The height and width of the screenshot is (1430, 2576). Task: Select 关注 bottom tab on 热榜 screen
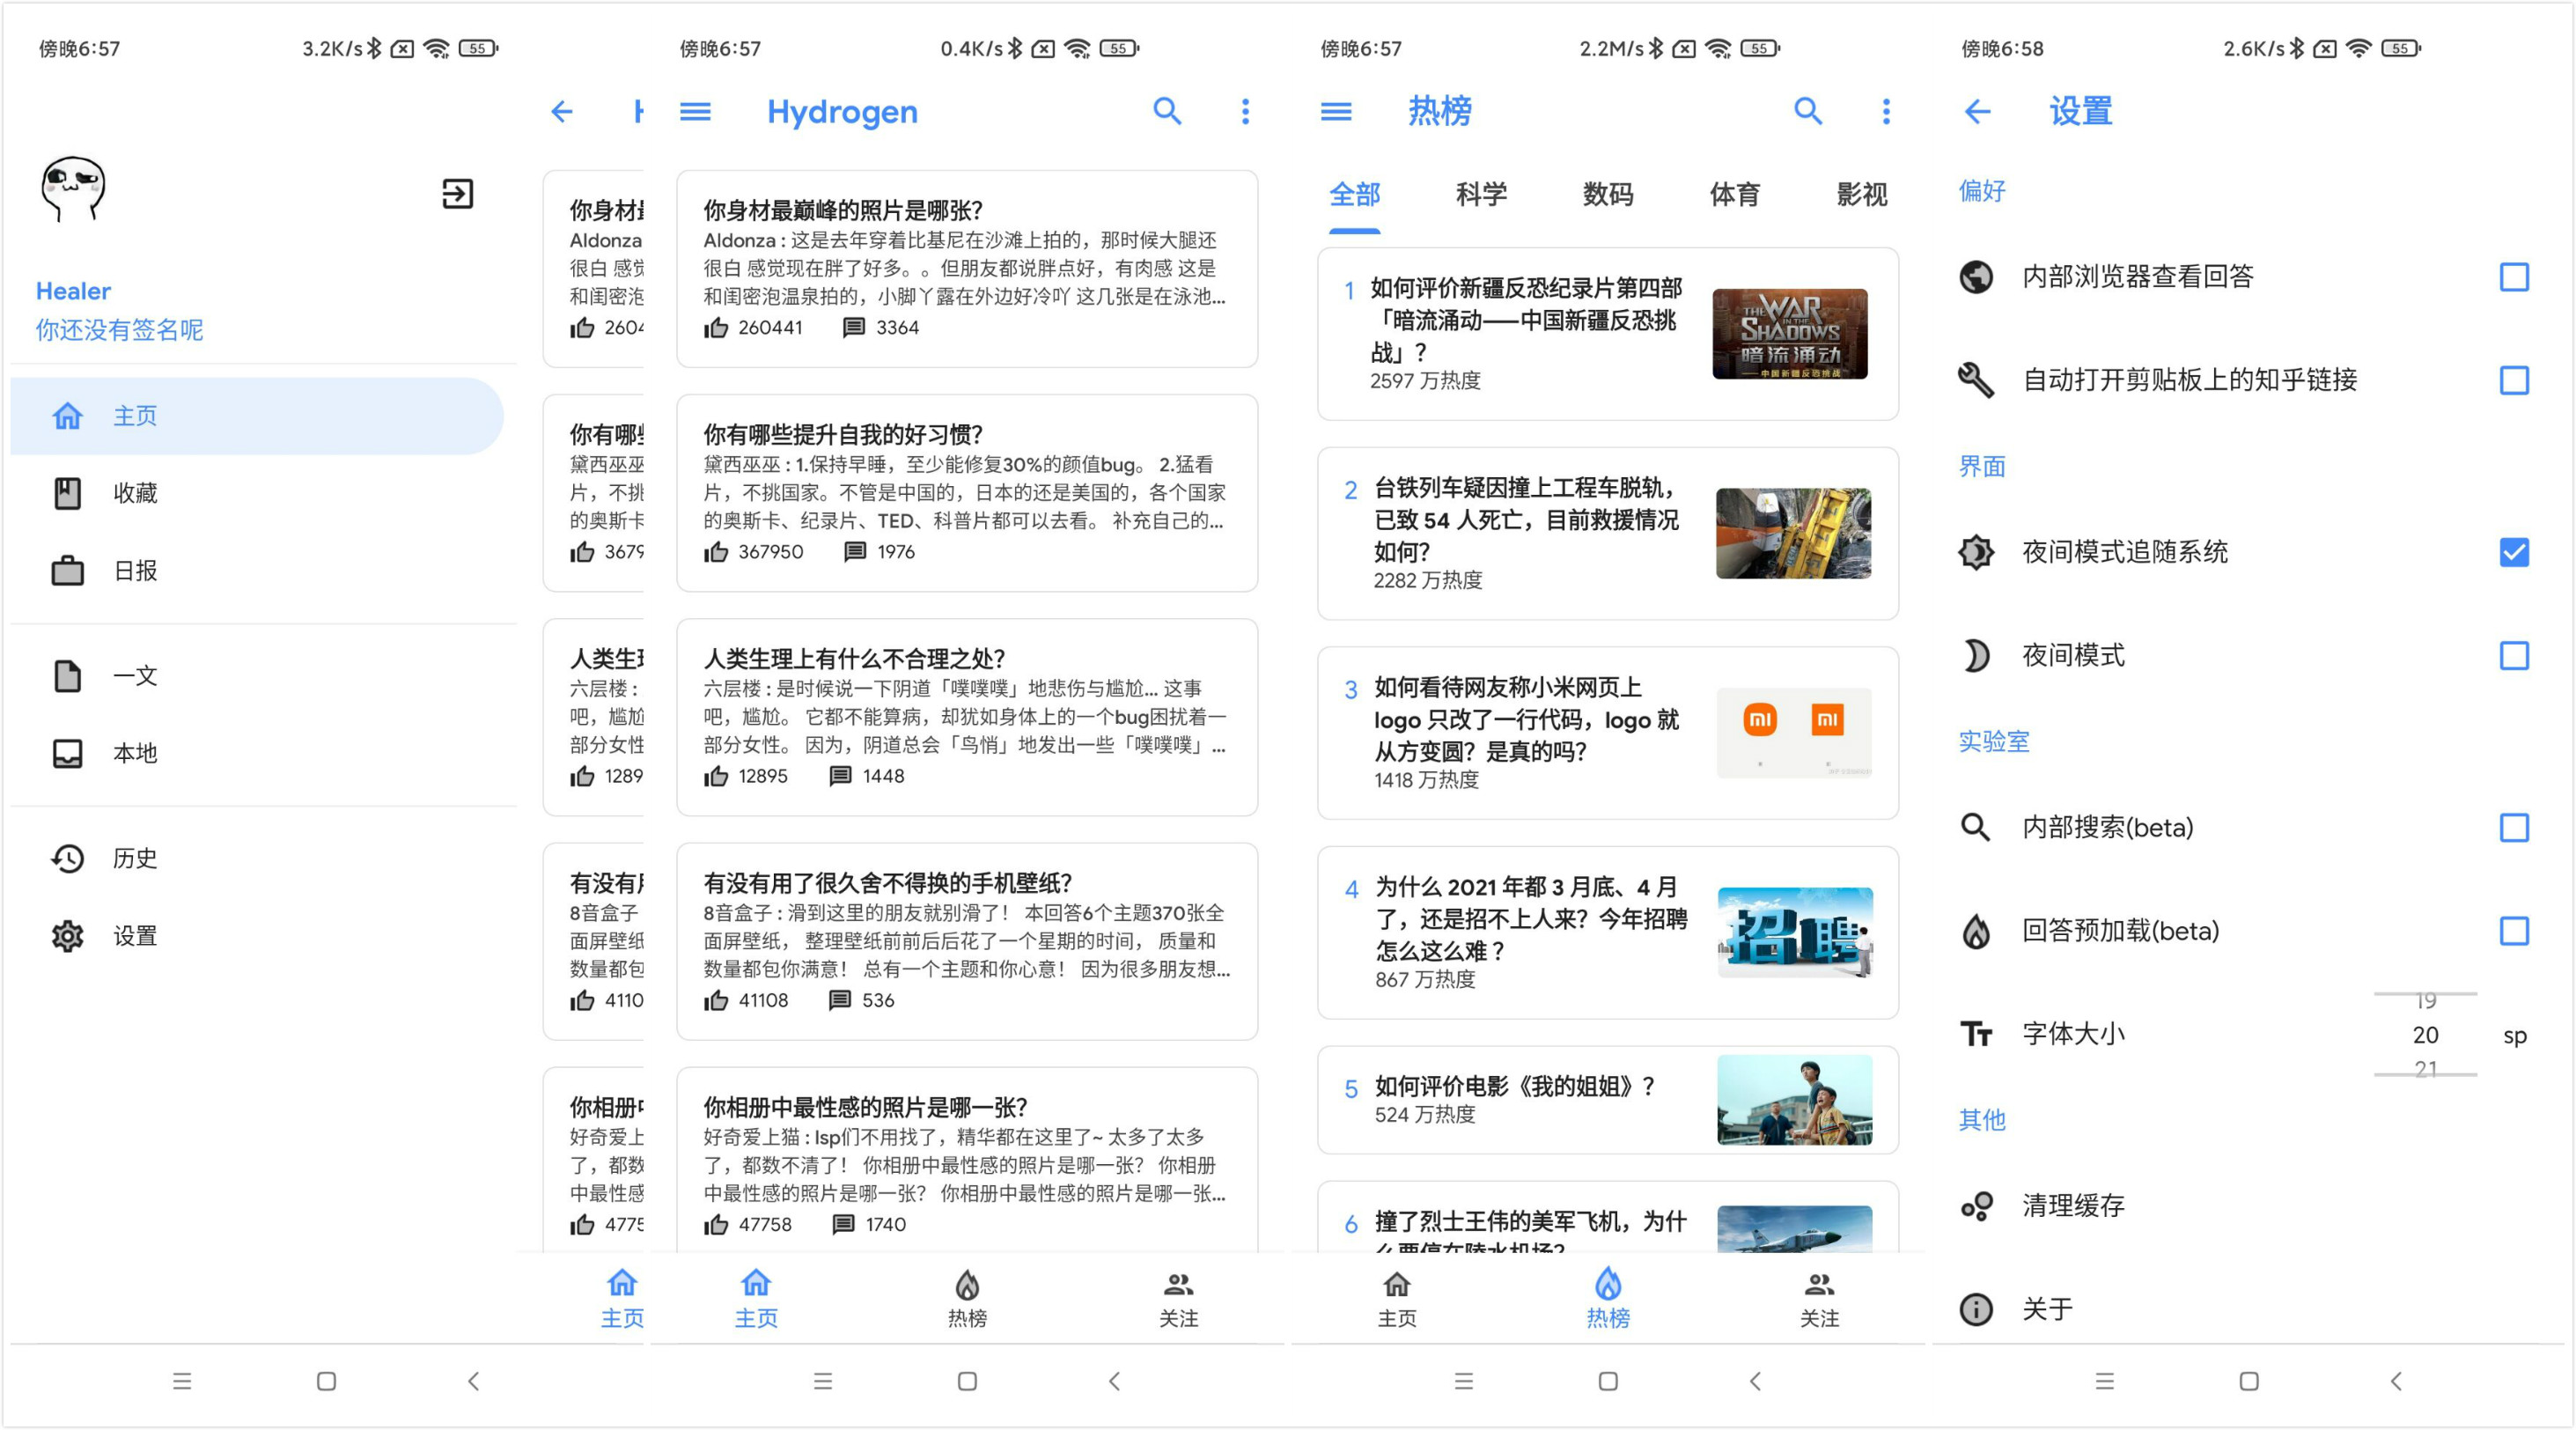click(1819, 1298)
